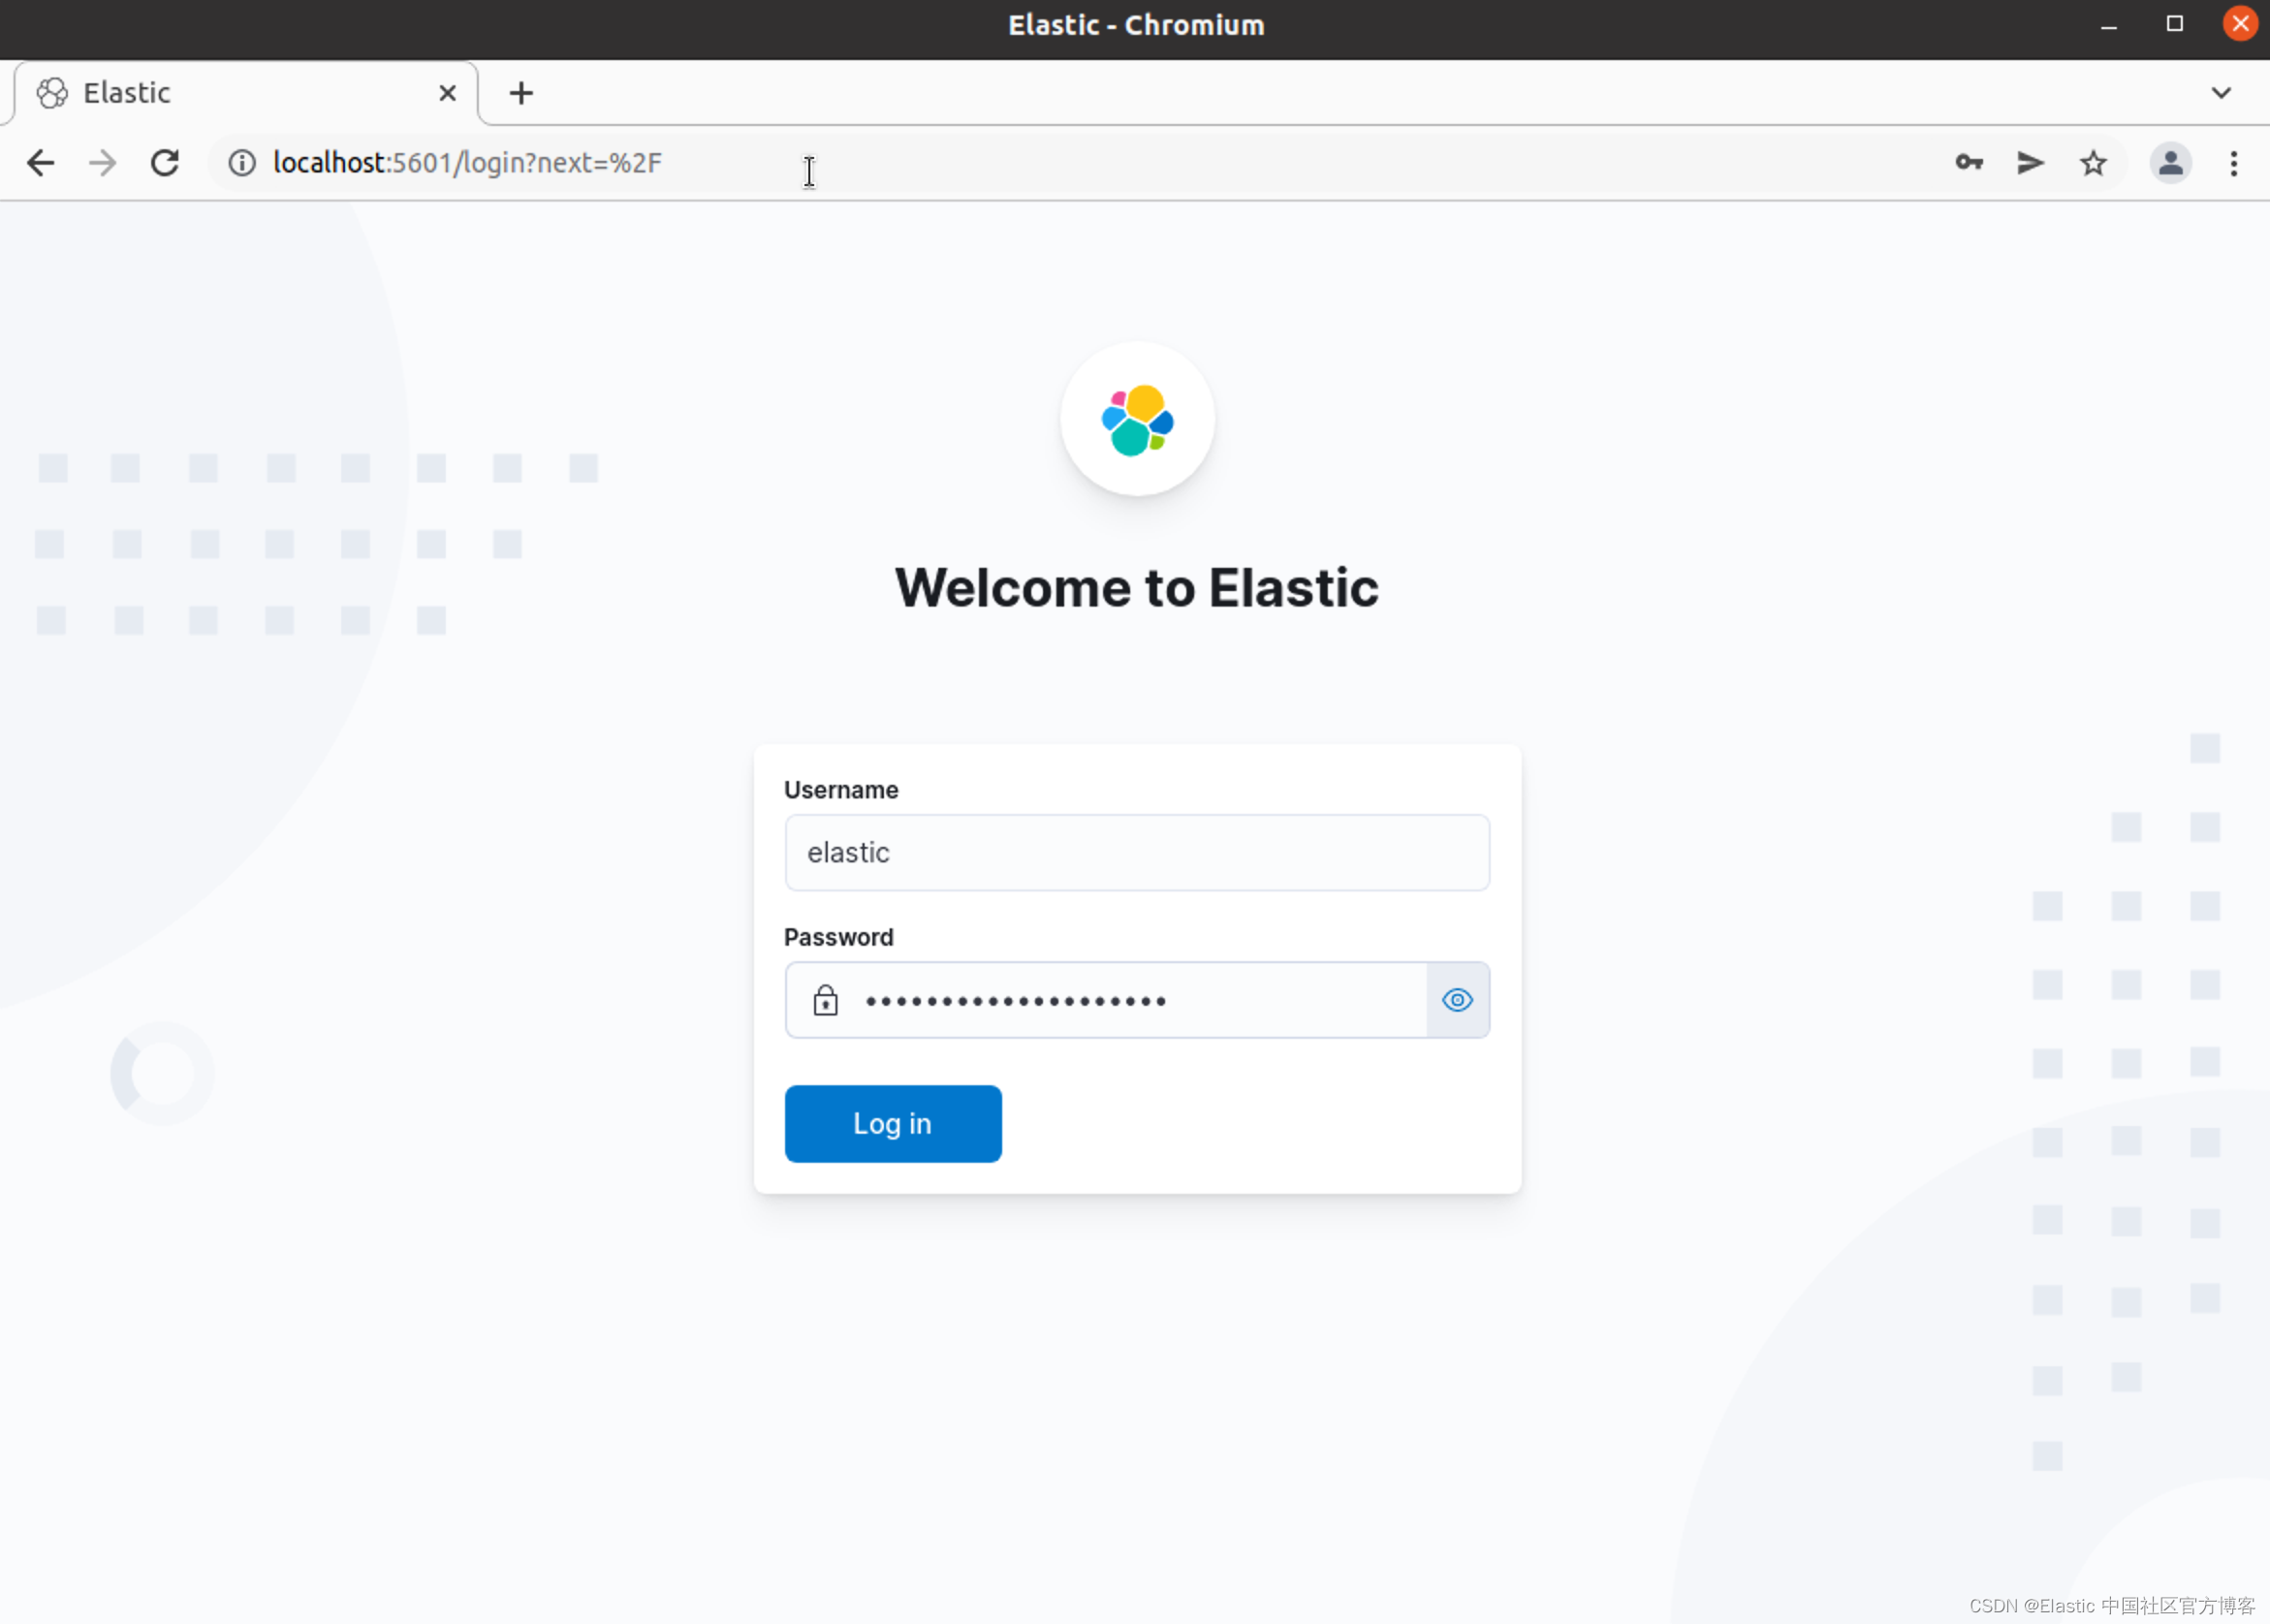Close the Elastic tab
This screenshot has width=2270, height=1624.
(x=447, y=93)
